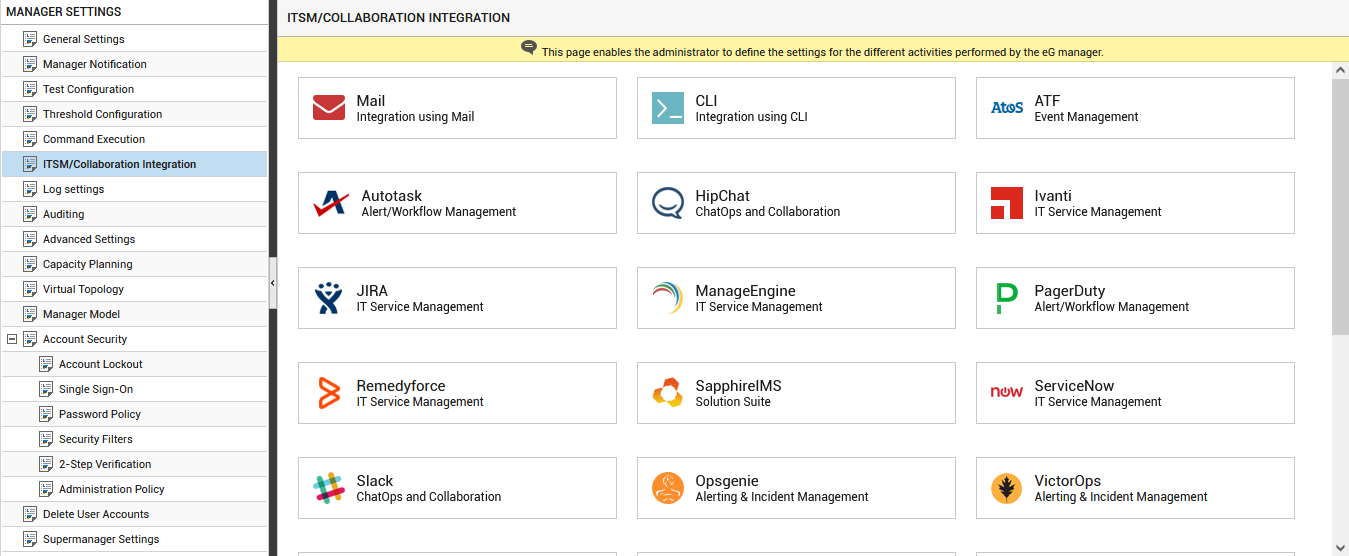This screenshot has height=556, width=1349.
Task: Collapse the Account Security tree node
Action: [12, 339]
